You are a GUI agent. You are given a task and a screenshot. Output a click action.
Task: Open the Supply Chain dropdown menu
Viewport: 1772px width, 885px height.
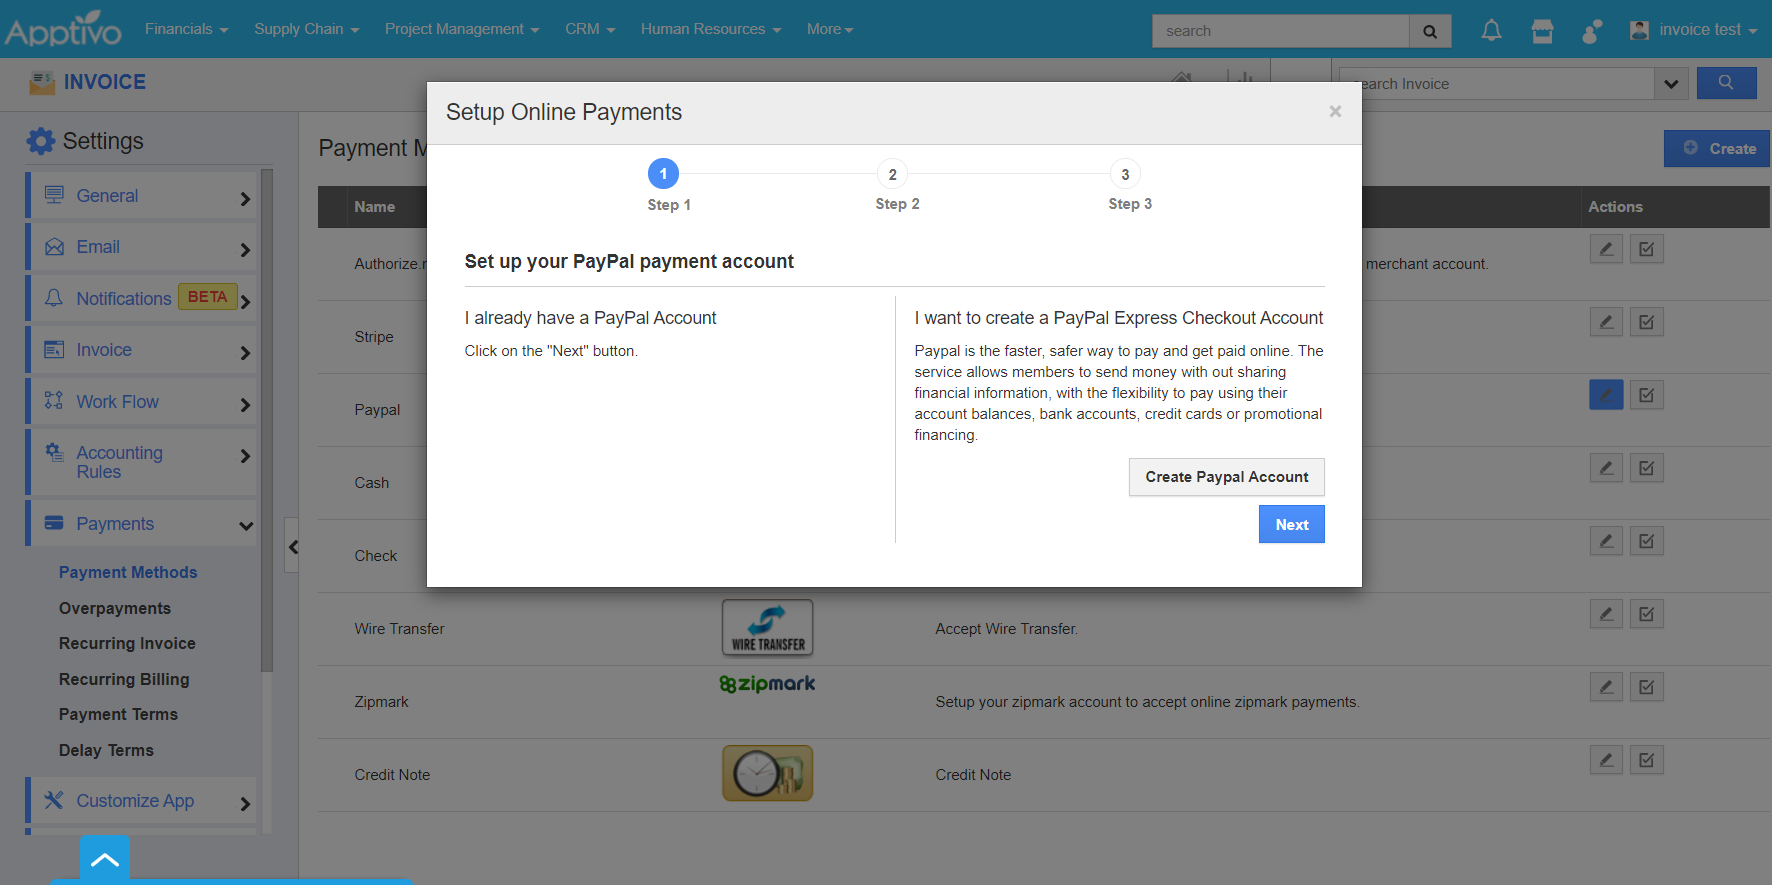click(306, 29)
